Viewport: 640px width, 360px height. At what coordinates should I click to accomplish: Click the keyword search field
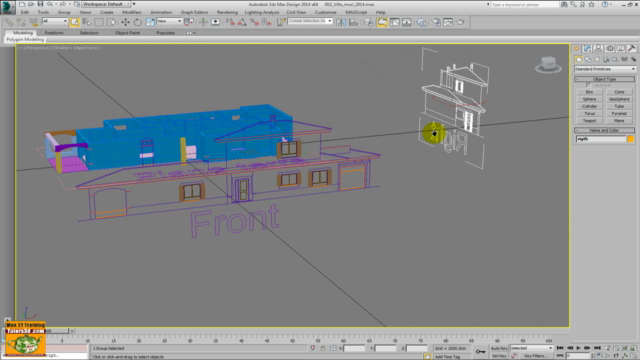(524, 4)
